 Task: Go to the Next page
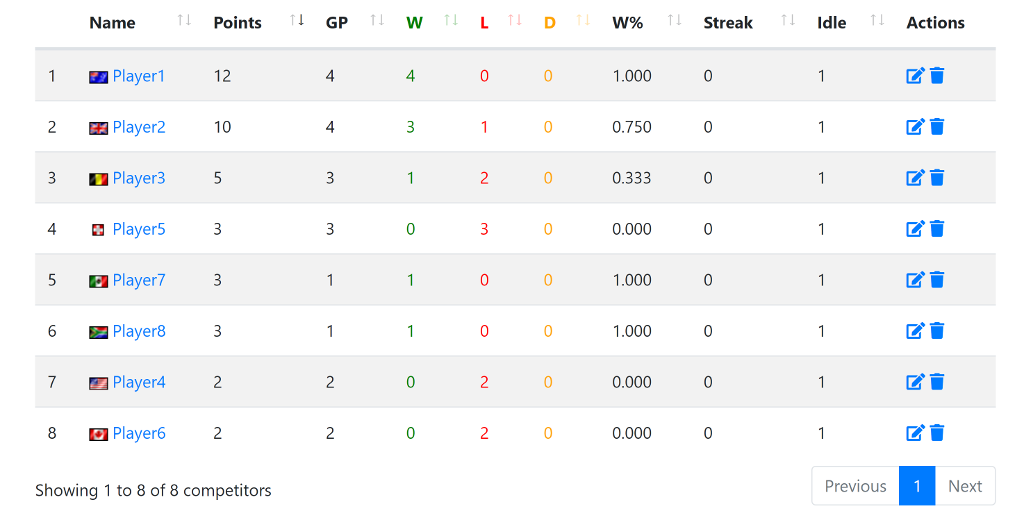965,486
